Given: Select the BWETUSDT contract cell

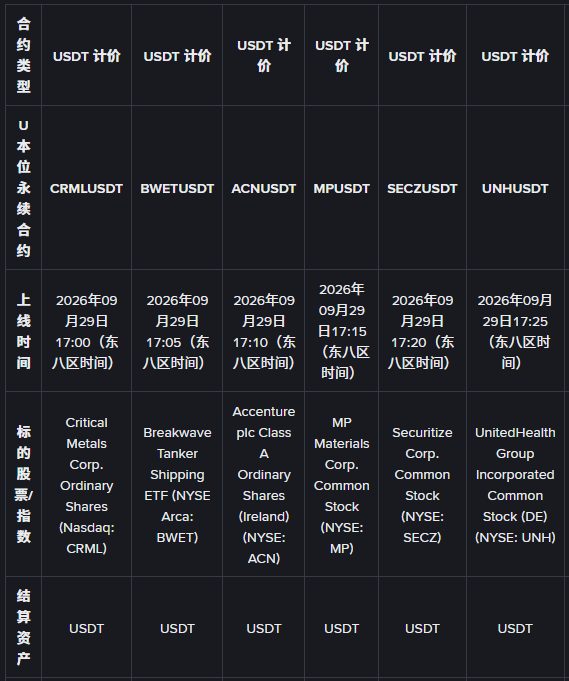Looking at the screenshot, I should (x=177, y=188).
